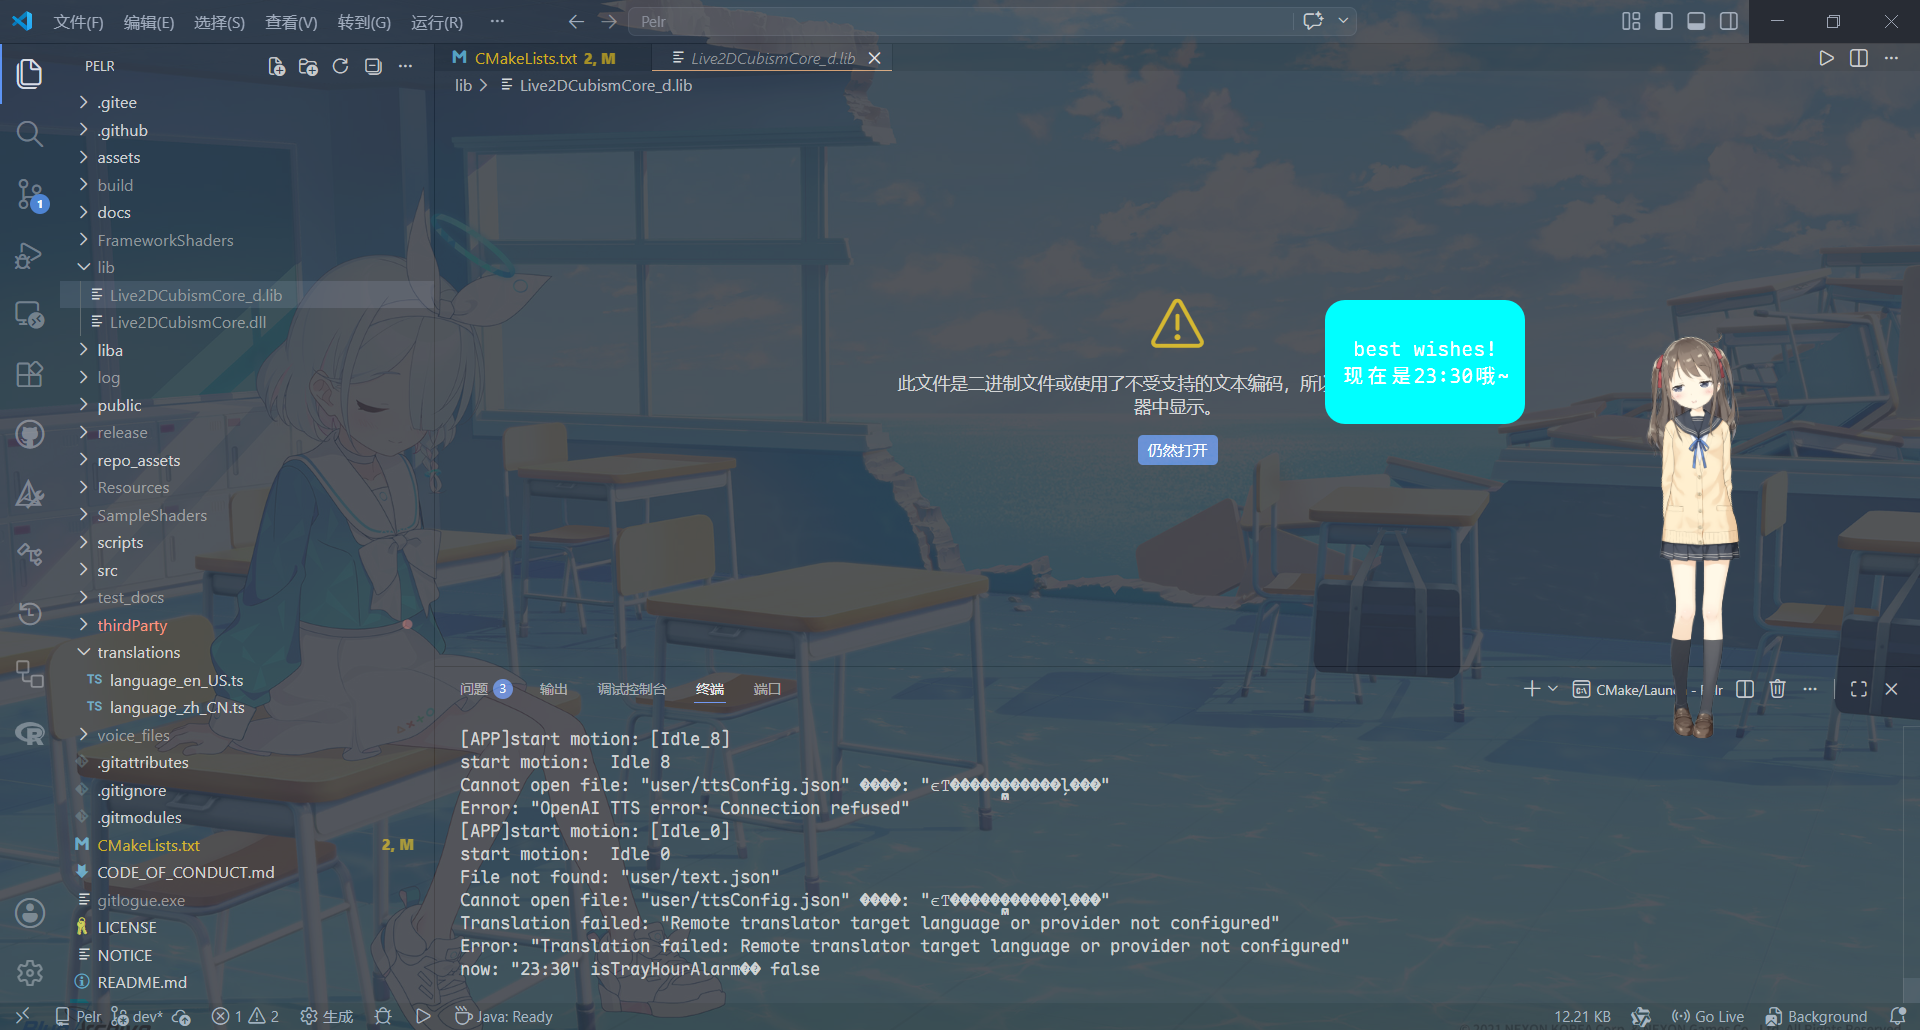The width and height of the screenshot is (1920, 1030).
Task: Add a new terminal with plus icon
Action: [x=1531, y=689]
